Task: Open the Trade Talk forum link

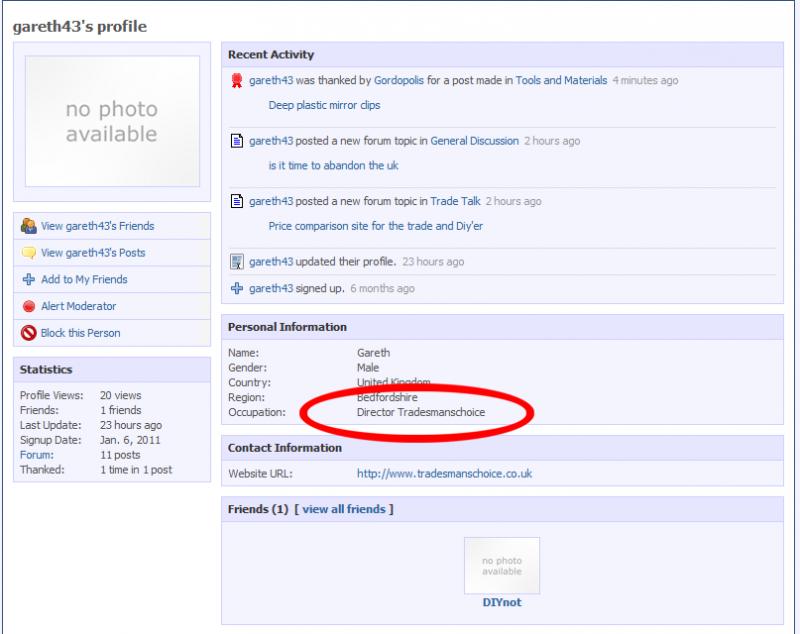Action: (455, 201)
